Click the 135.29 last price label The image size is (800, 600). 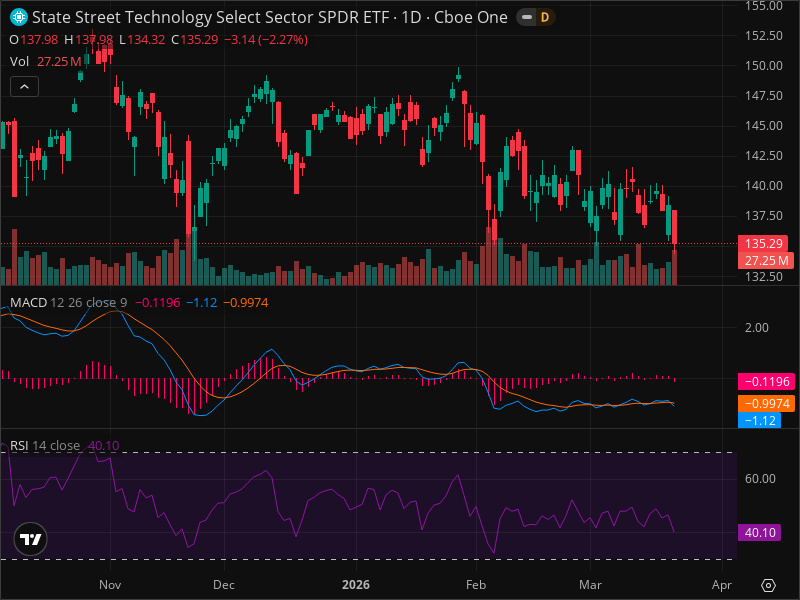pyautogui.click(x=763, y=243)
